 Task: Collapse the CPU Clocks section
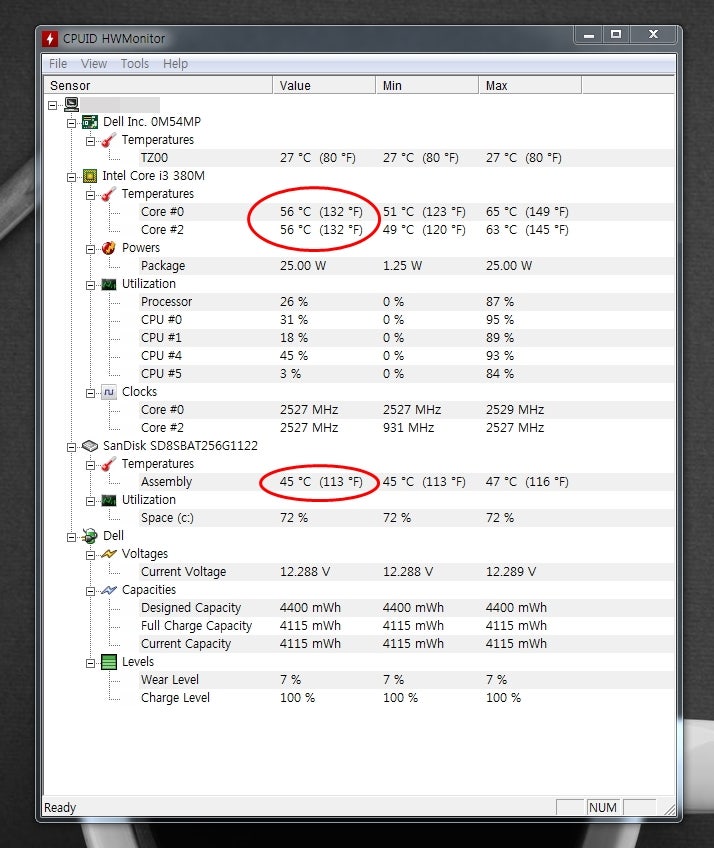tap(90, 393)
